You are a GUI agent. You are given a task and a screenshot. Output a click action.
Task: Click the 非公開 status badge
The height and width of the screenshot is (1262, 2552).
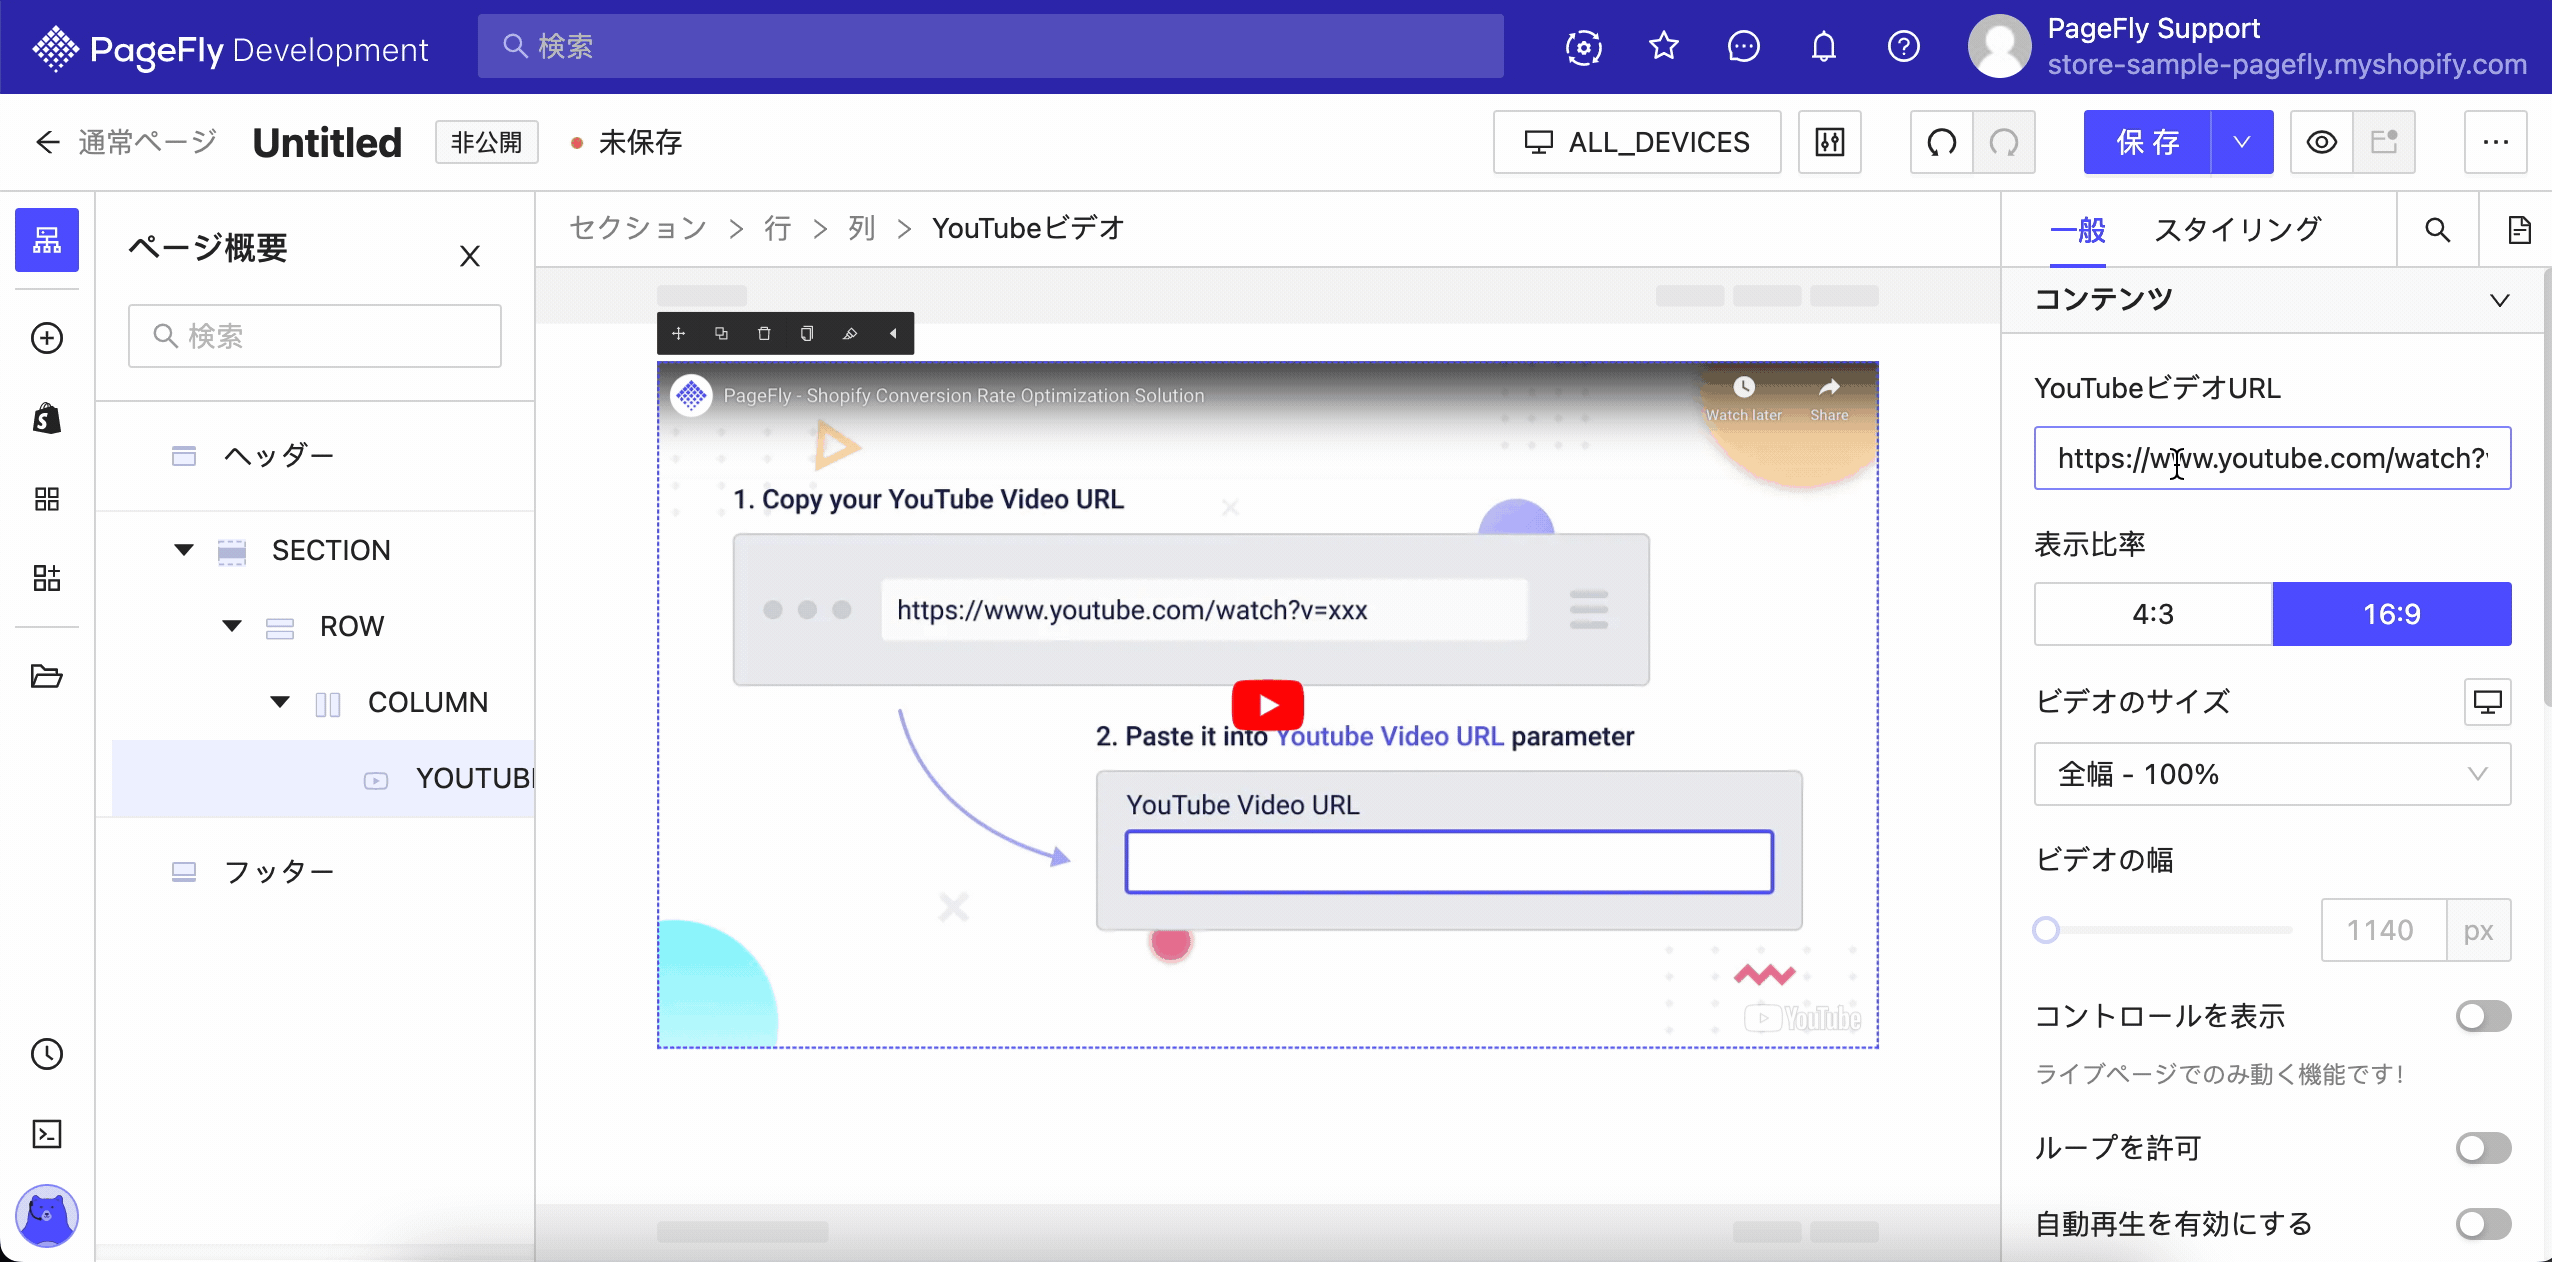coord(487,142)
